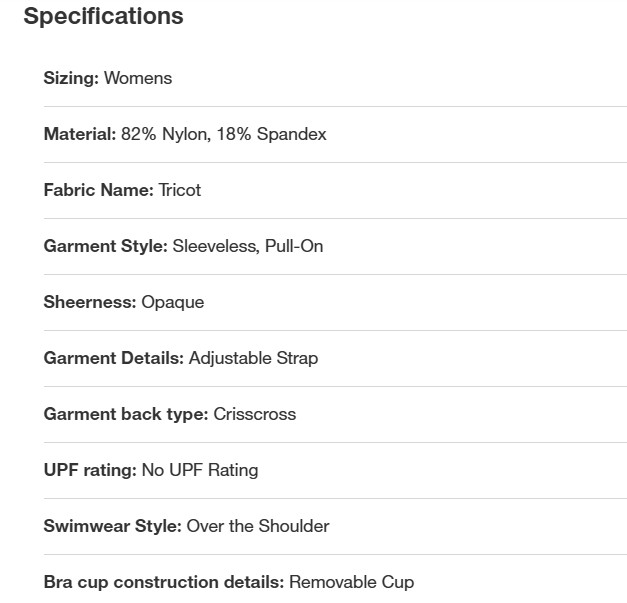Click the Over the Shoulder value
The width and height of the screenshot is (627, 603).
258,526
